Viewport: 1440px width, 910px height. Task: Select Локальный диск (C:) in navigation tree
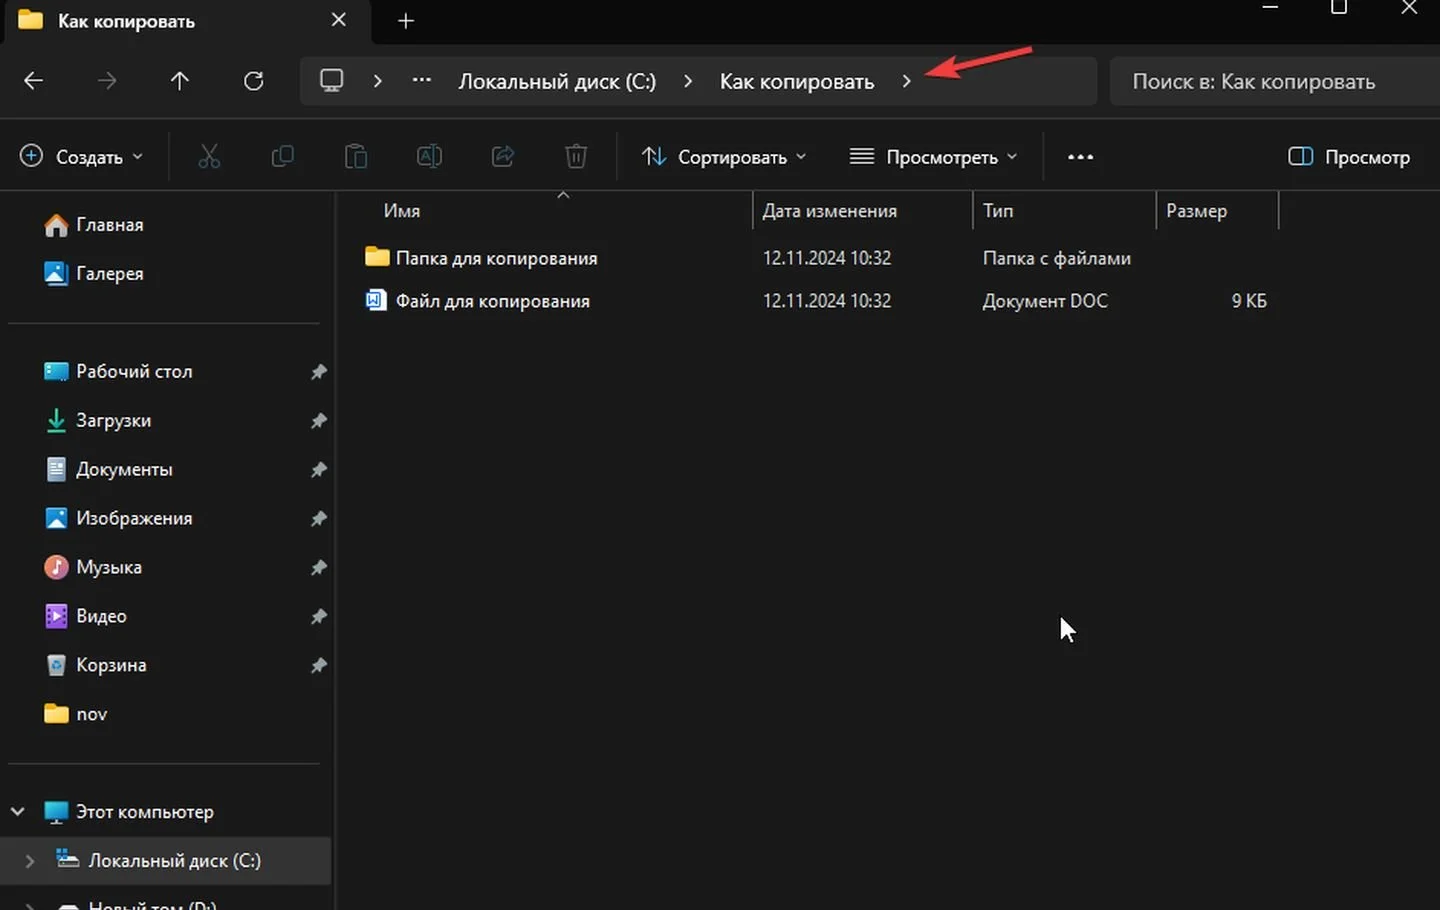174,861
